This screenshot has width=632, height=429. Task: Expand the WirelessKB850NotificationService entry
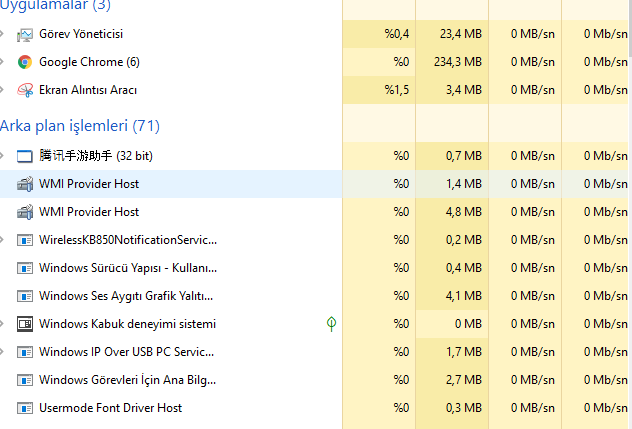tap(2, 240)
